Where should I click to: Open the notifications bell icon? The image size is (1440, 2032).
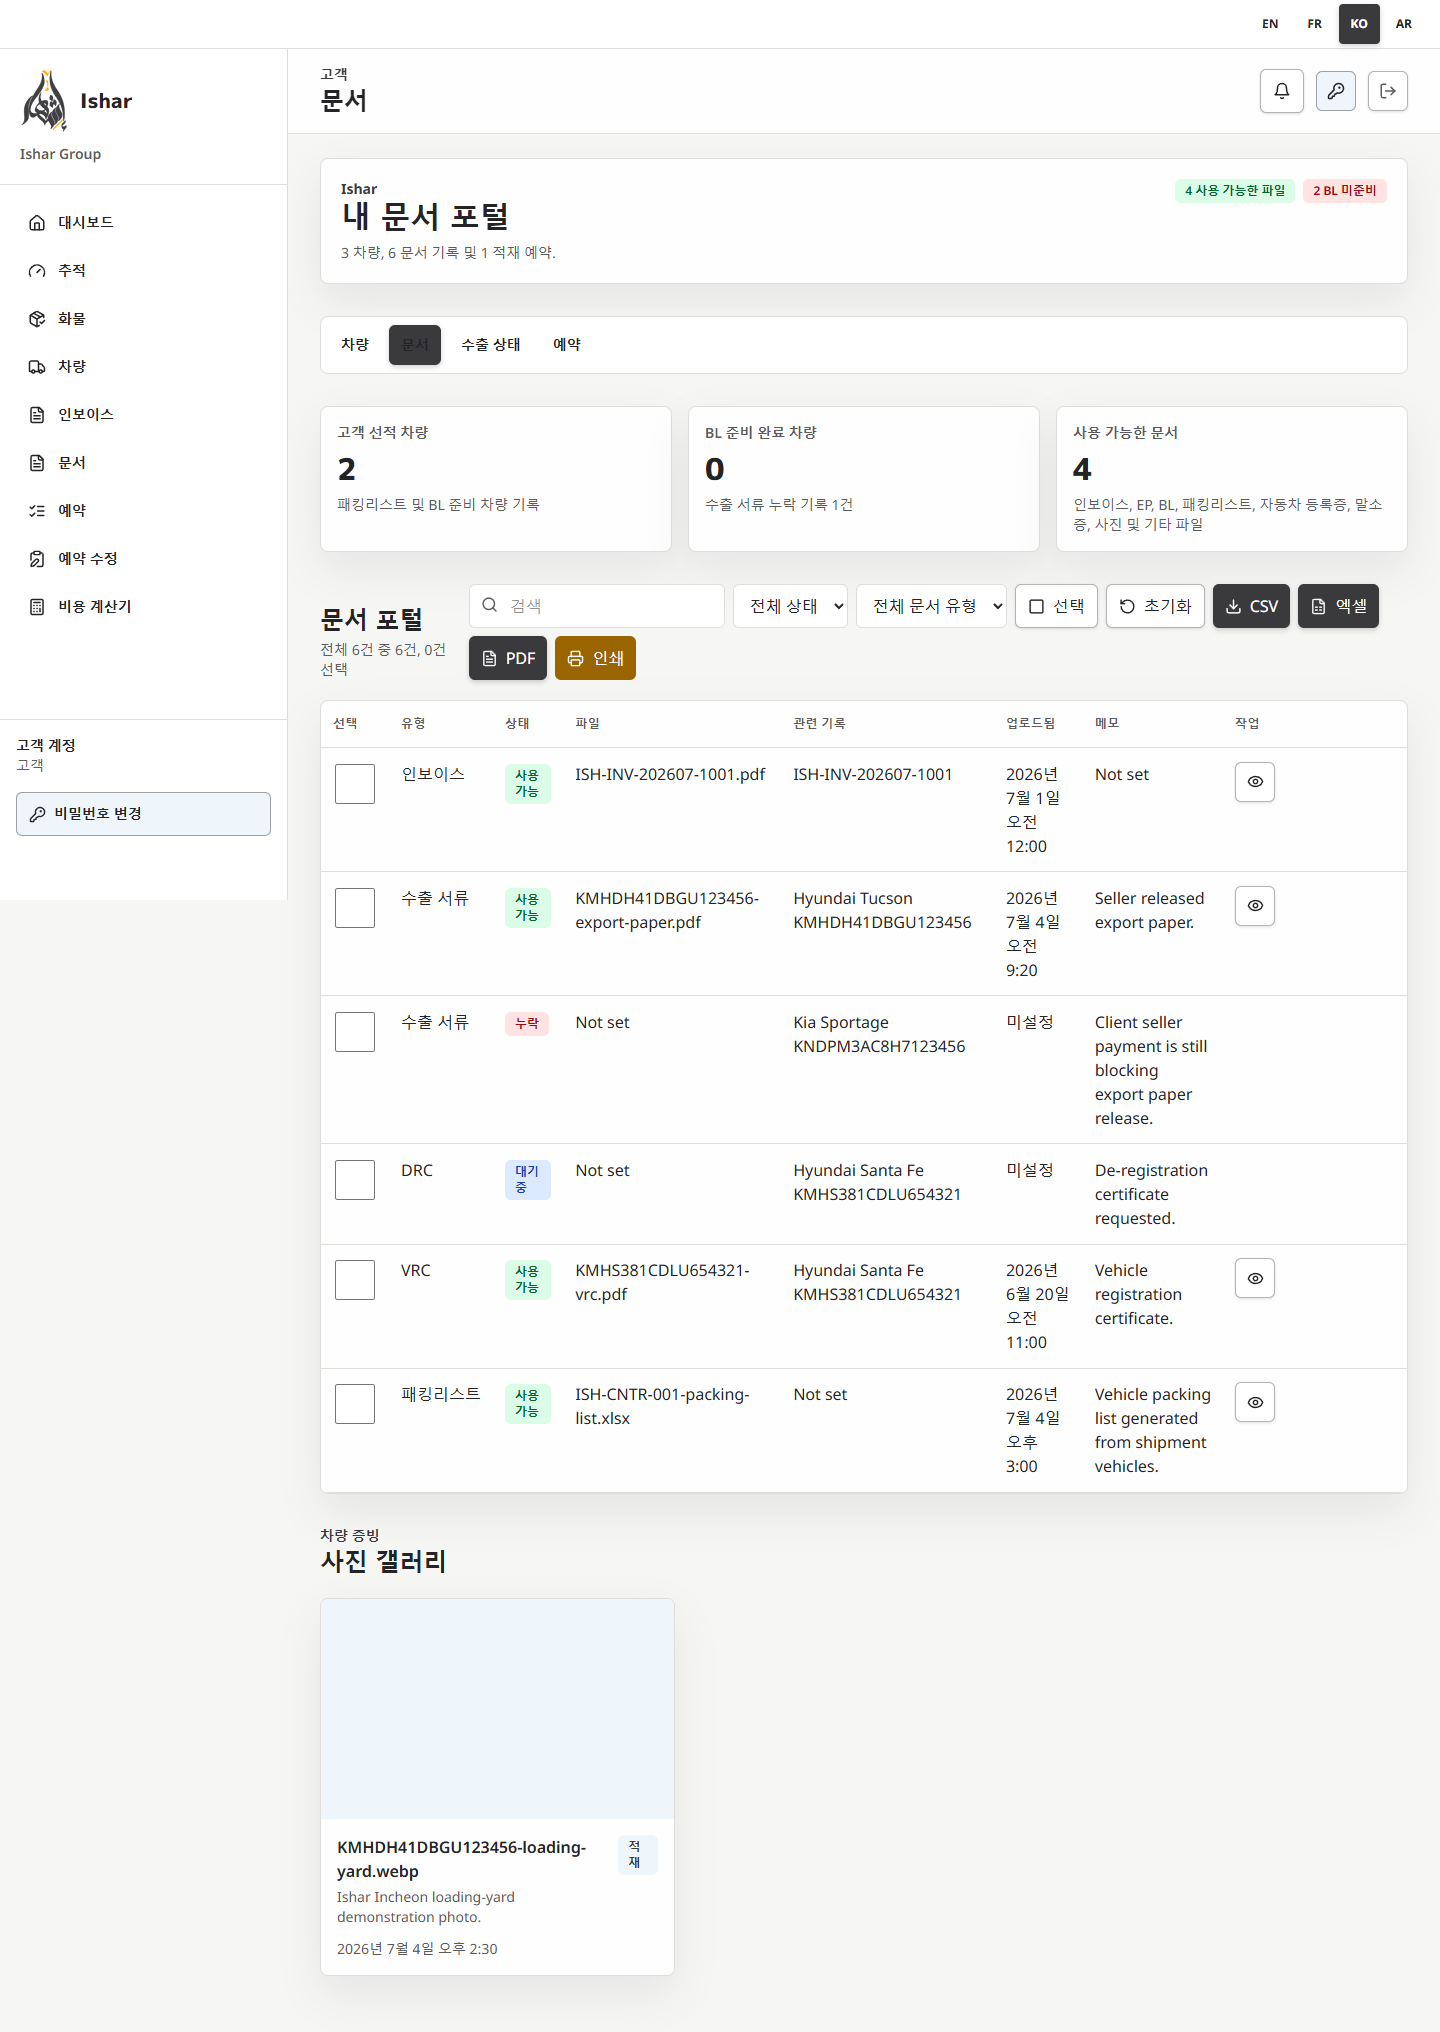click(x=1281, y=91)
